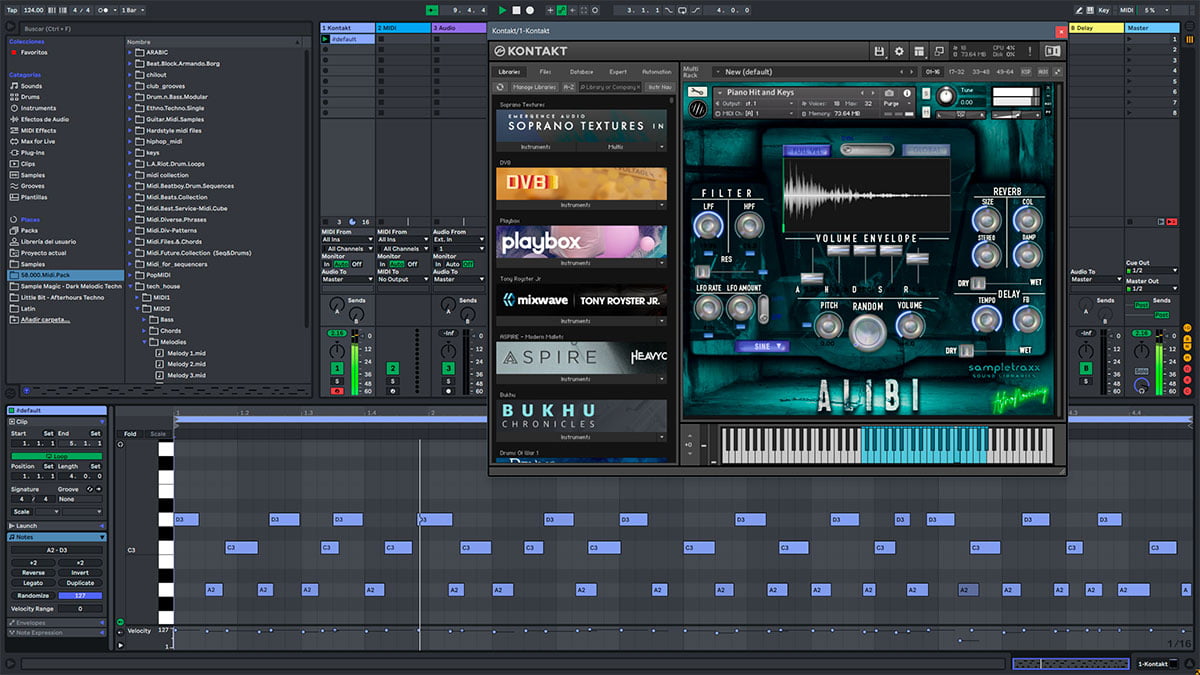Show instrument info icon in Kontakt
Image resolution: width=1200 pixels, height=675 pixels.
pos(905,93)
